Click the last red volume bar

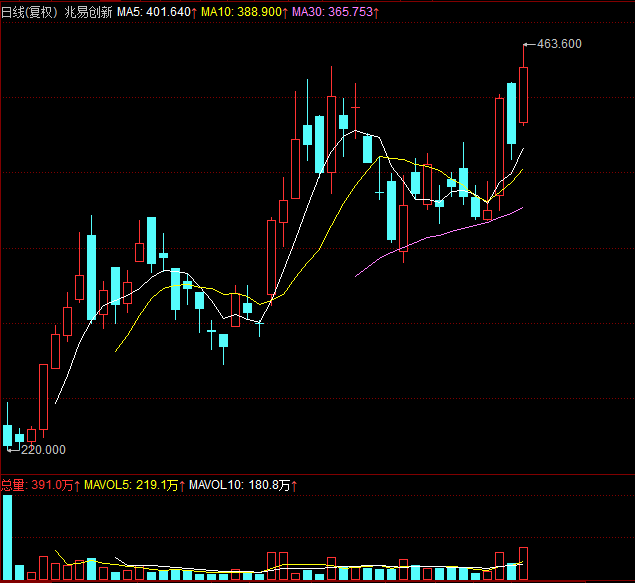523,563
